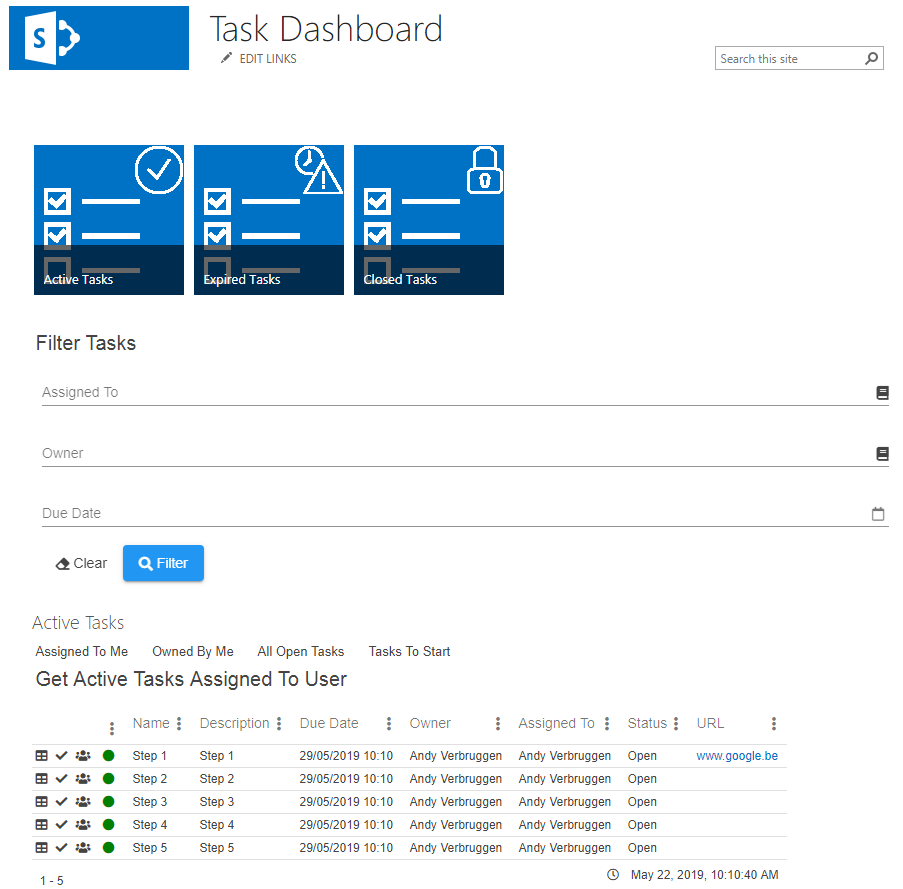This screenshot has height=889, width=903.
Task: Open the Expired Tasks tile
Action: coord(268,219)
